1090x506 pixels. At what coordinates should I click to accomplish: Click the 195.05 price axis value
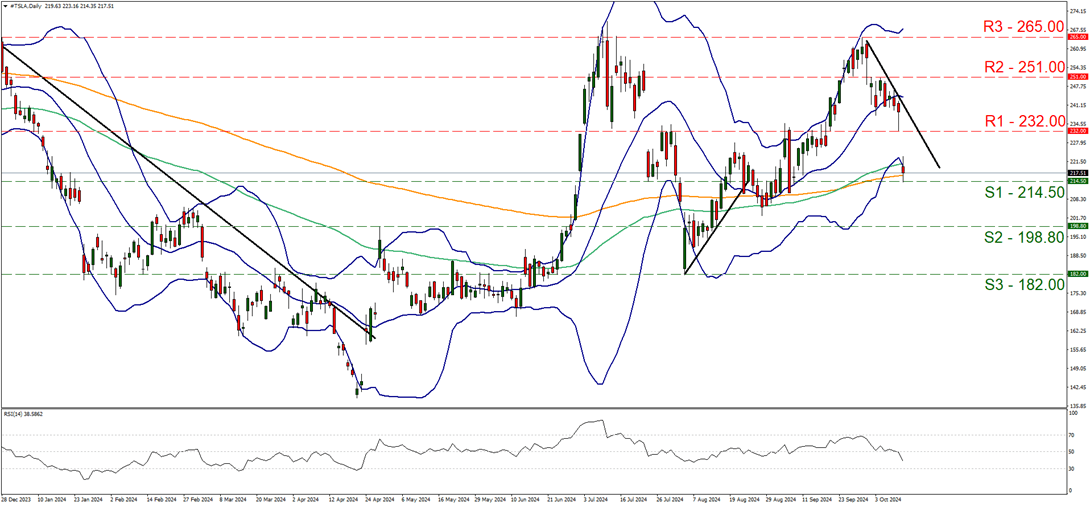[1077, 236]
